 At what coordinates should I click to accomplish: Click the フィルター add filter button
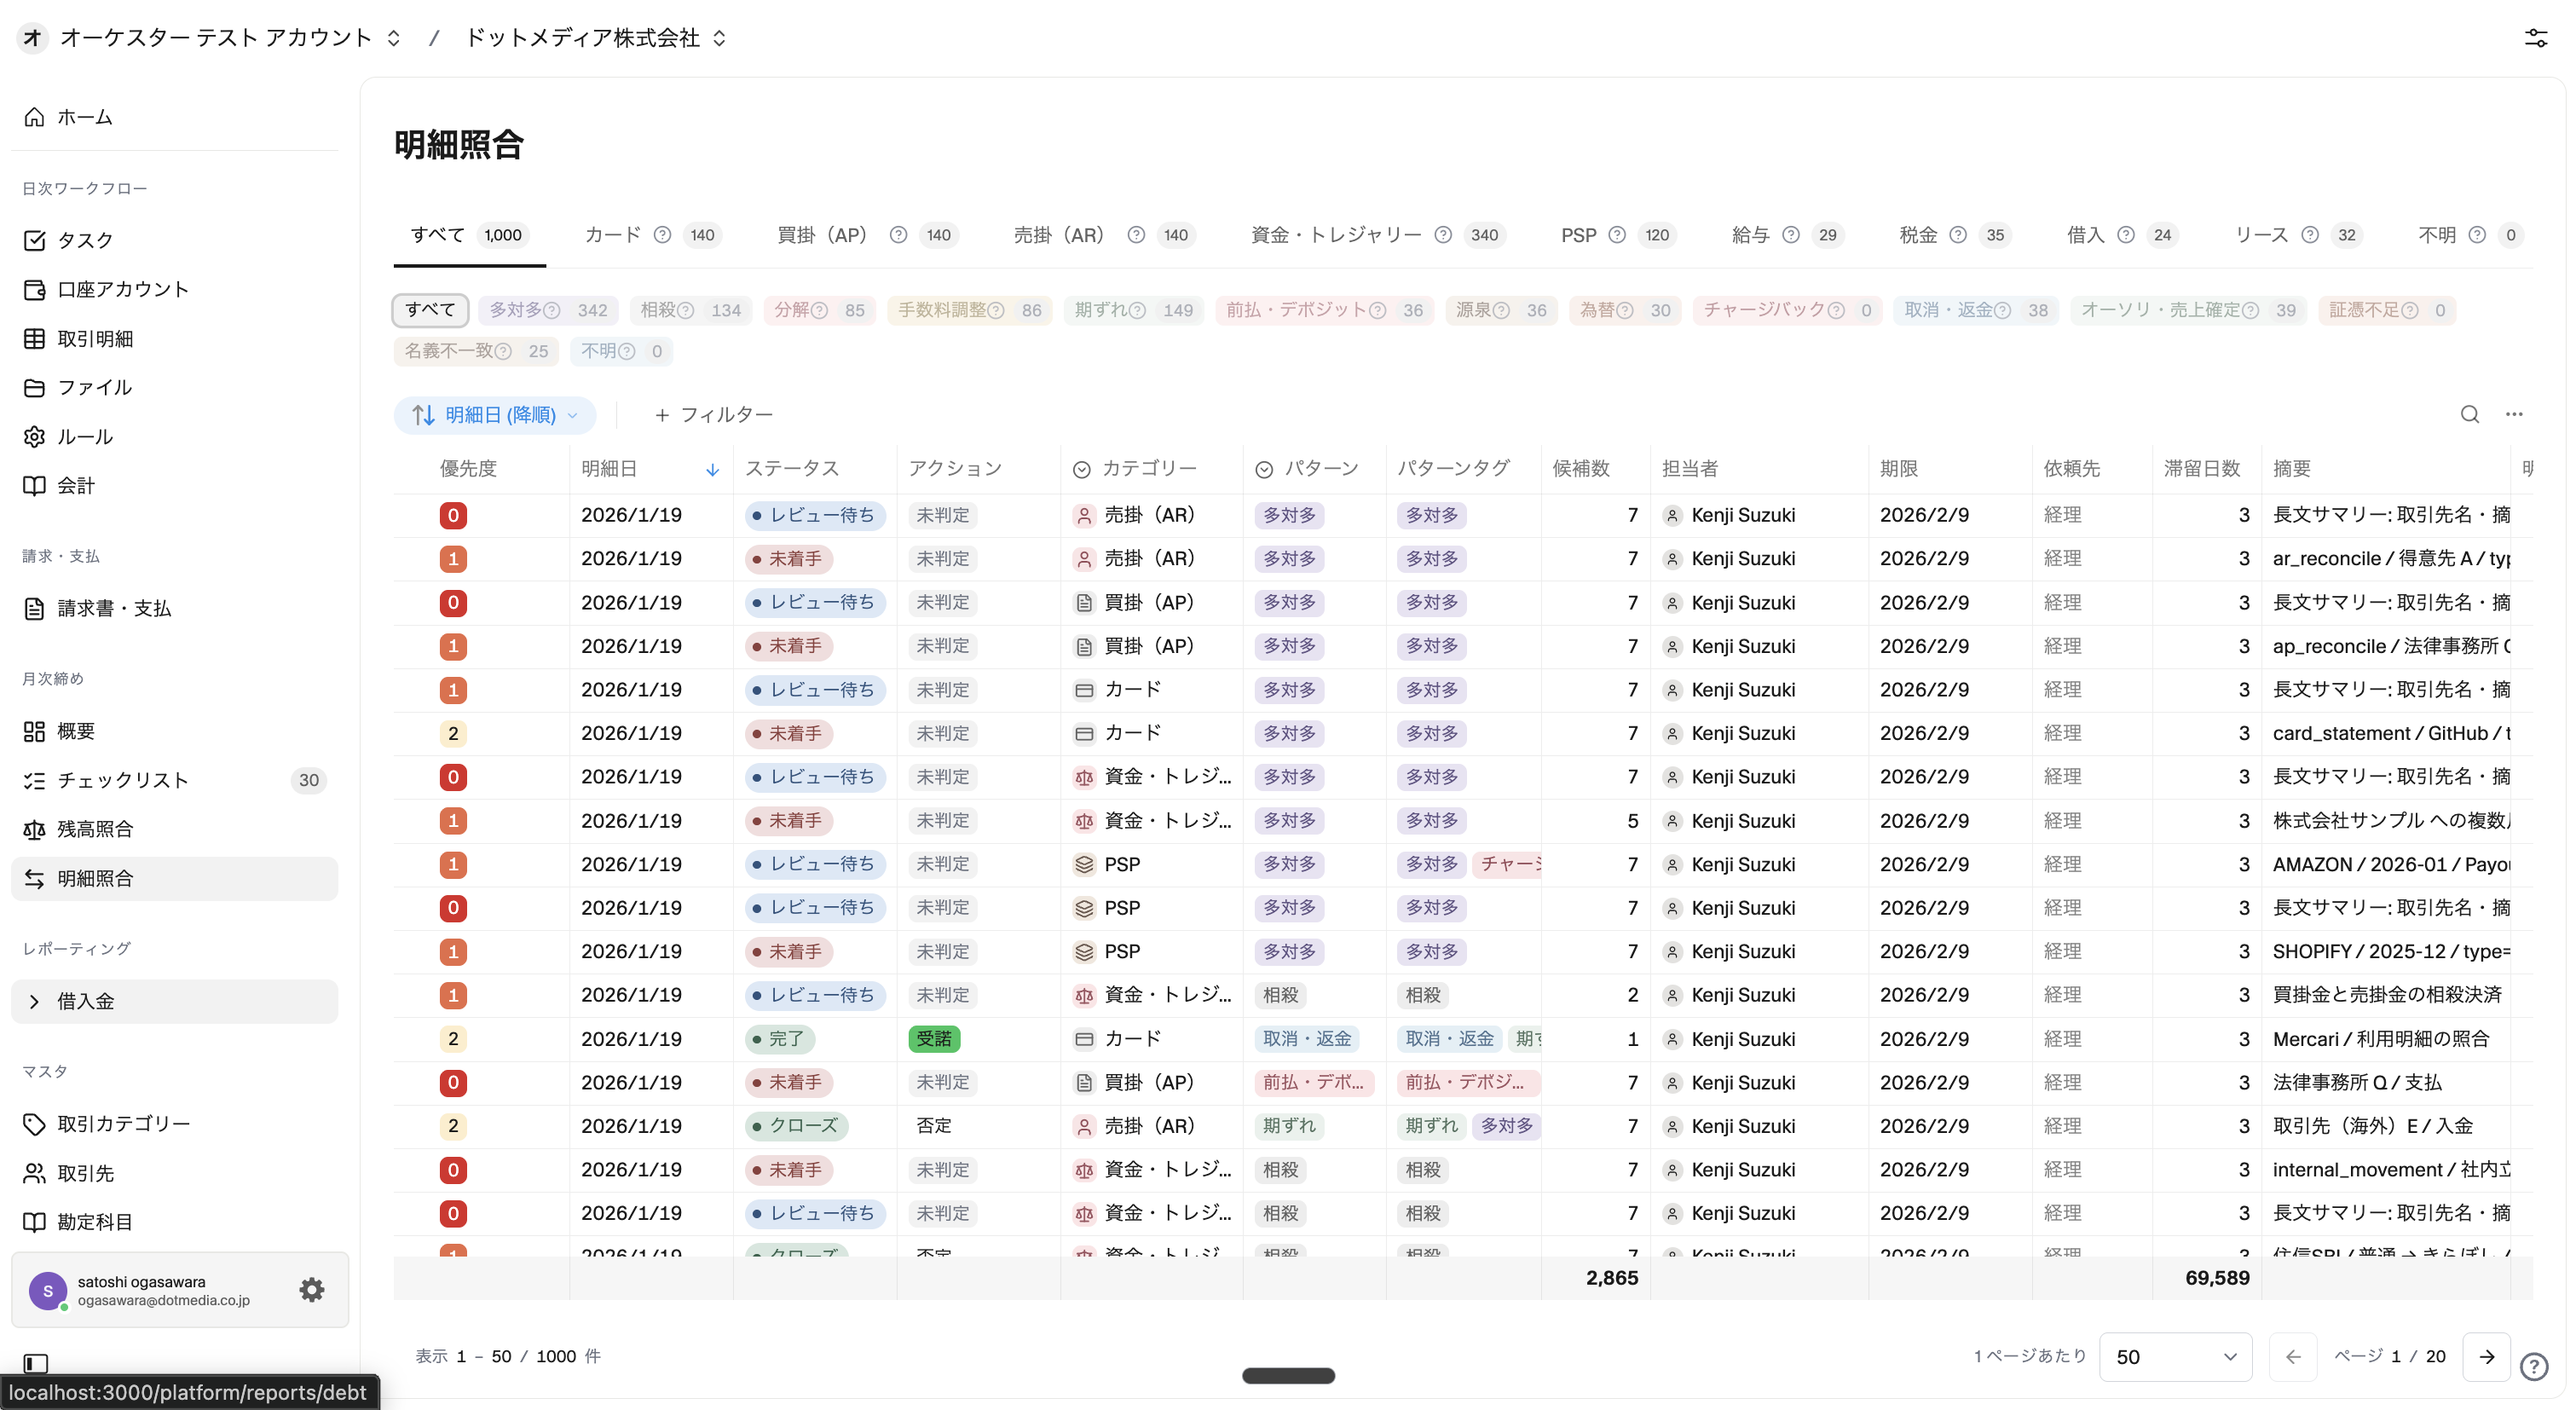[x=714, y=415]
